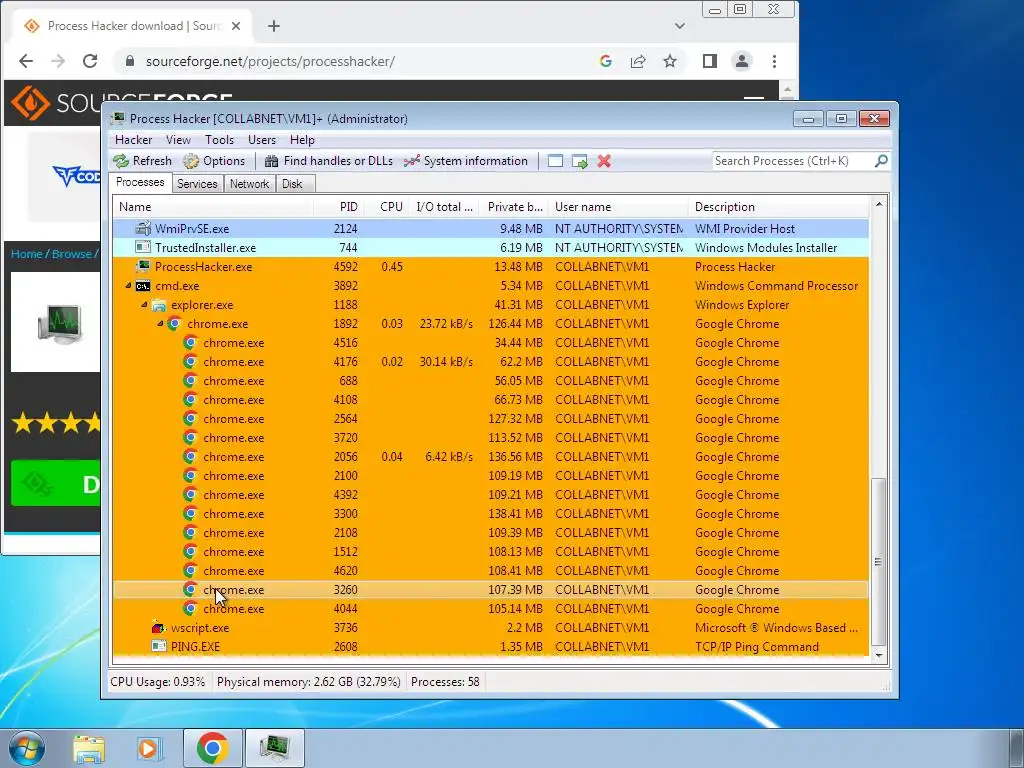
Task: Open the Tools menu
Action: point(219,140)
